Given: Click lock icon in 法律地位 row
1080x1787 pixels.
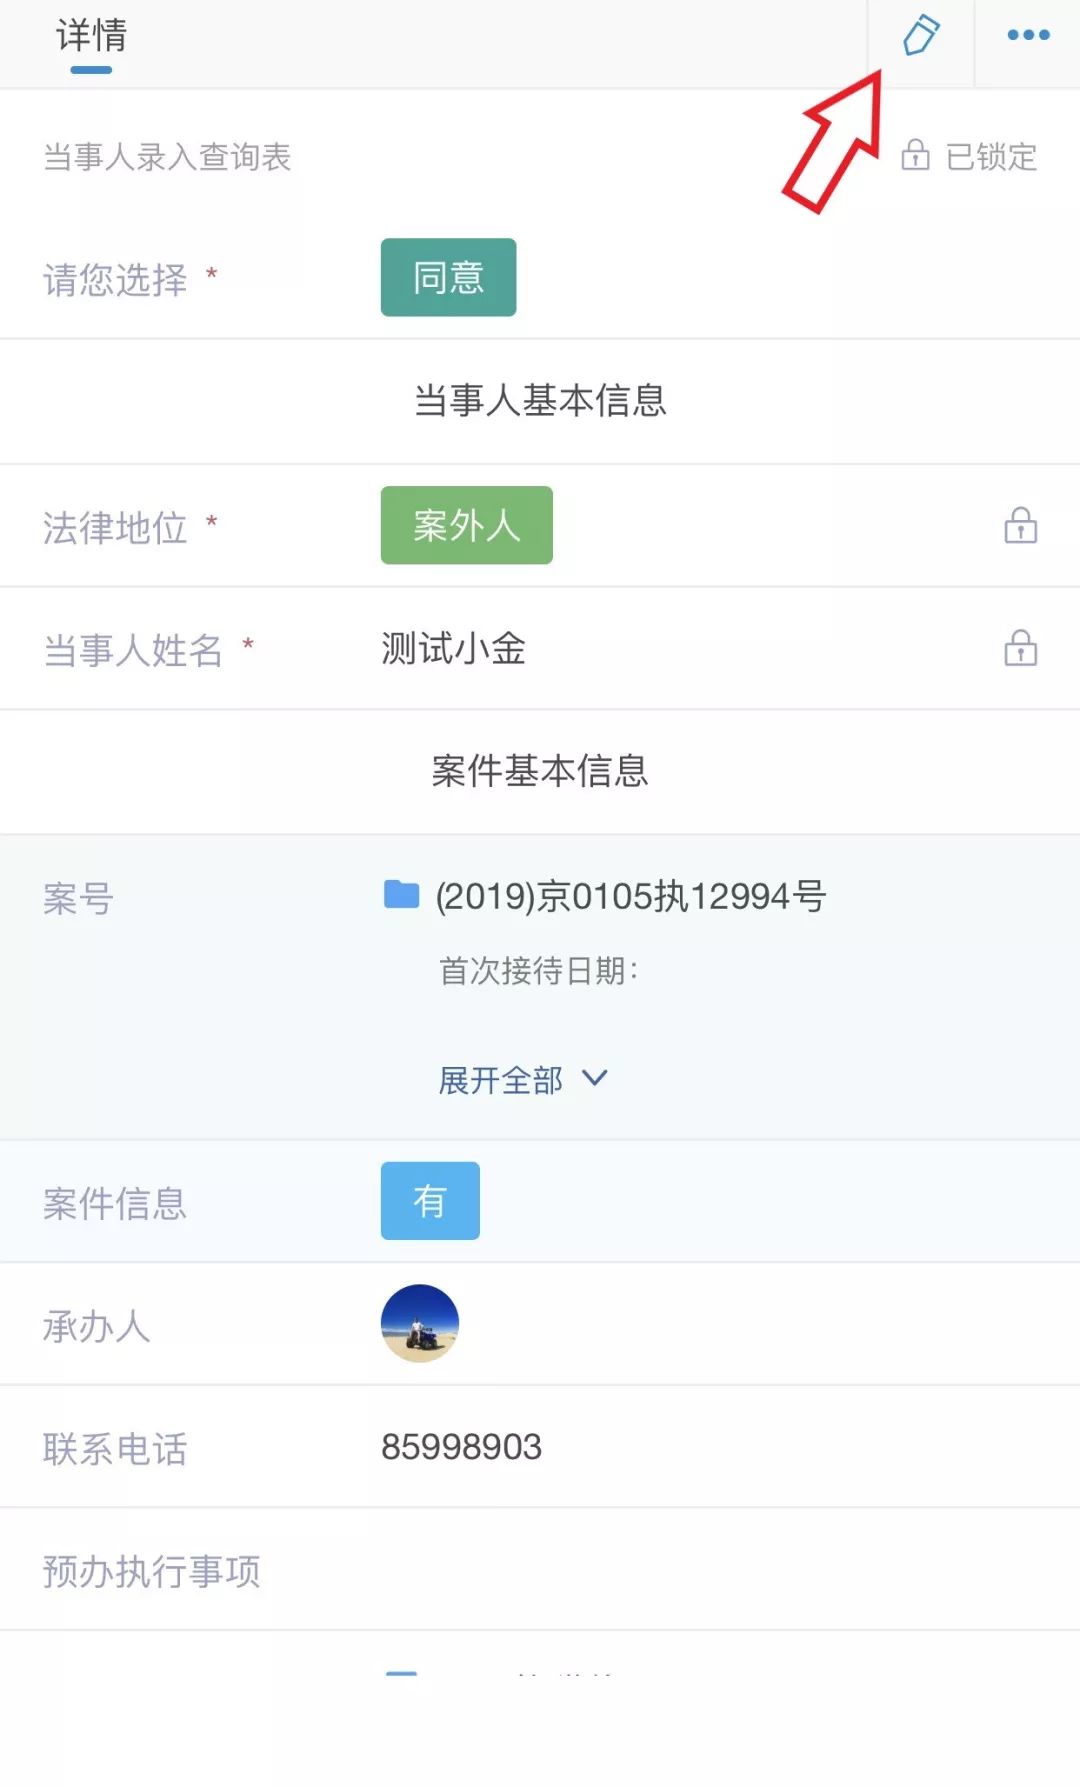Looking at the screenshot, I should [x=1020, y=525].
